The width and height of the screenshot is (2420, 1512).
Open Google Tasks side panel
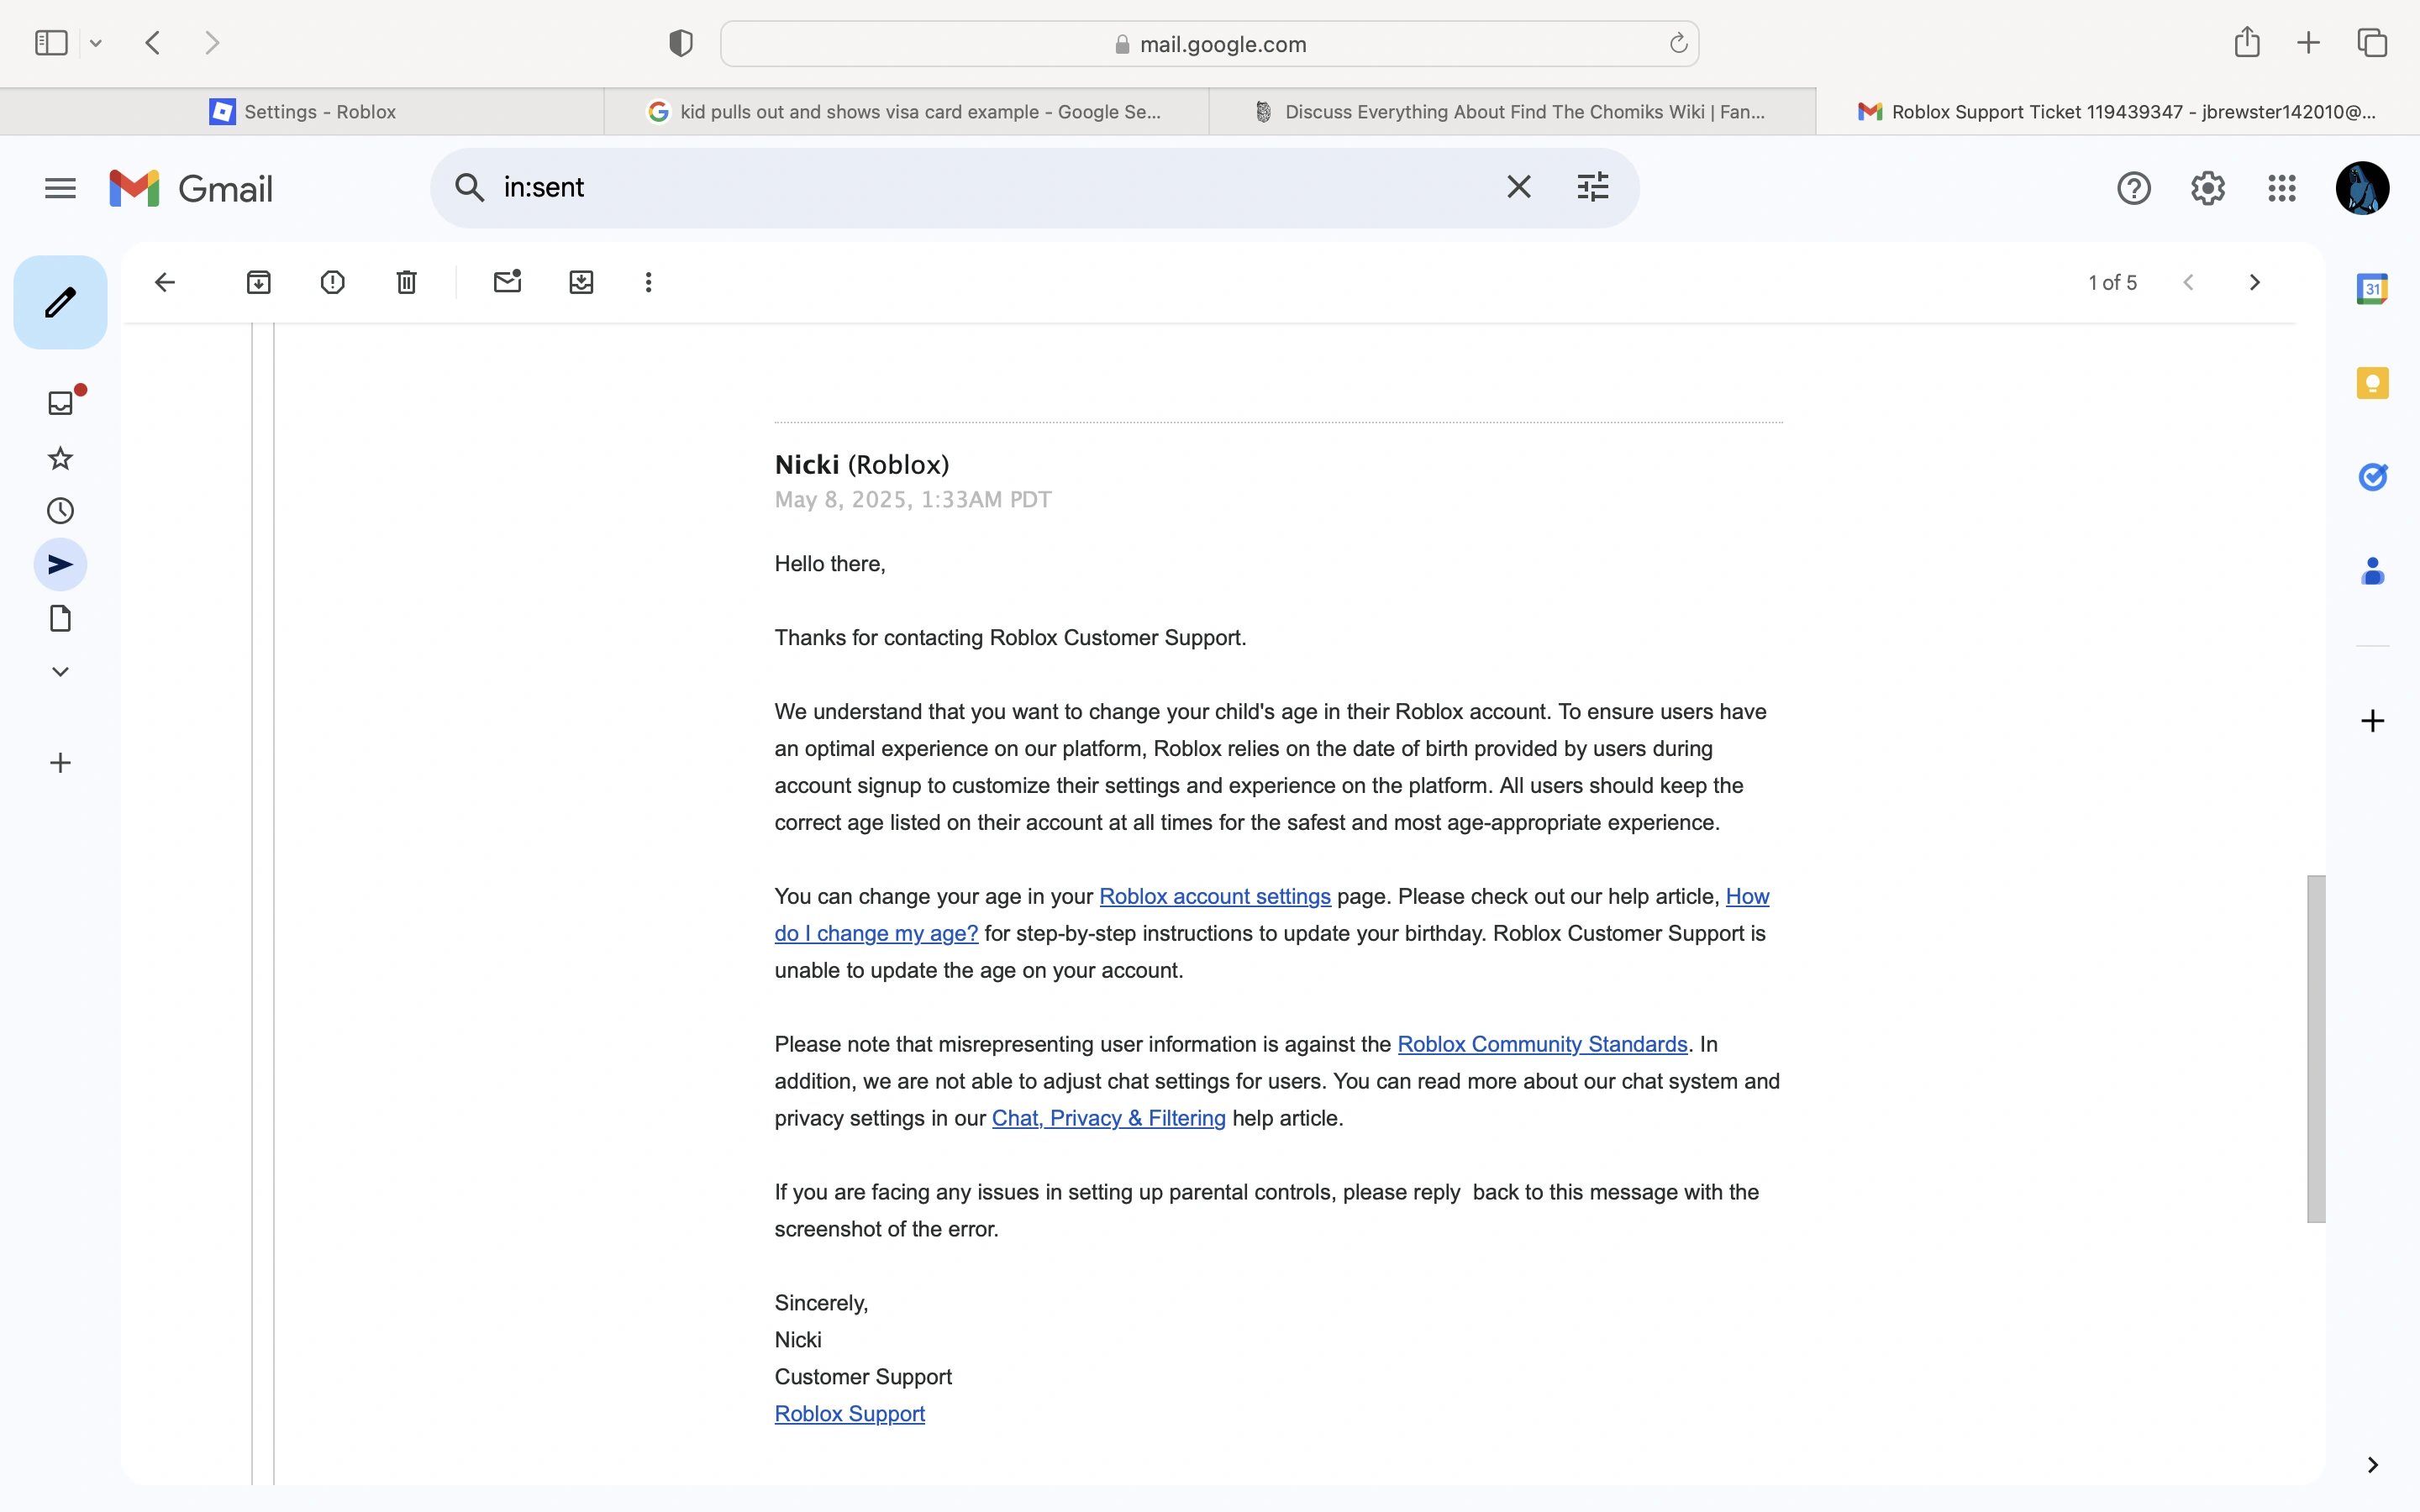2372,477
